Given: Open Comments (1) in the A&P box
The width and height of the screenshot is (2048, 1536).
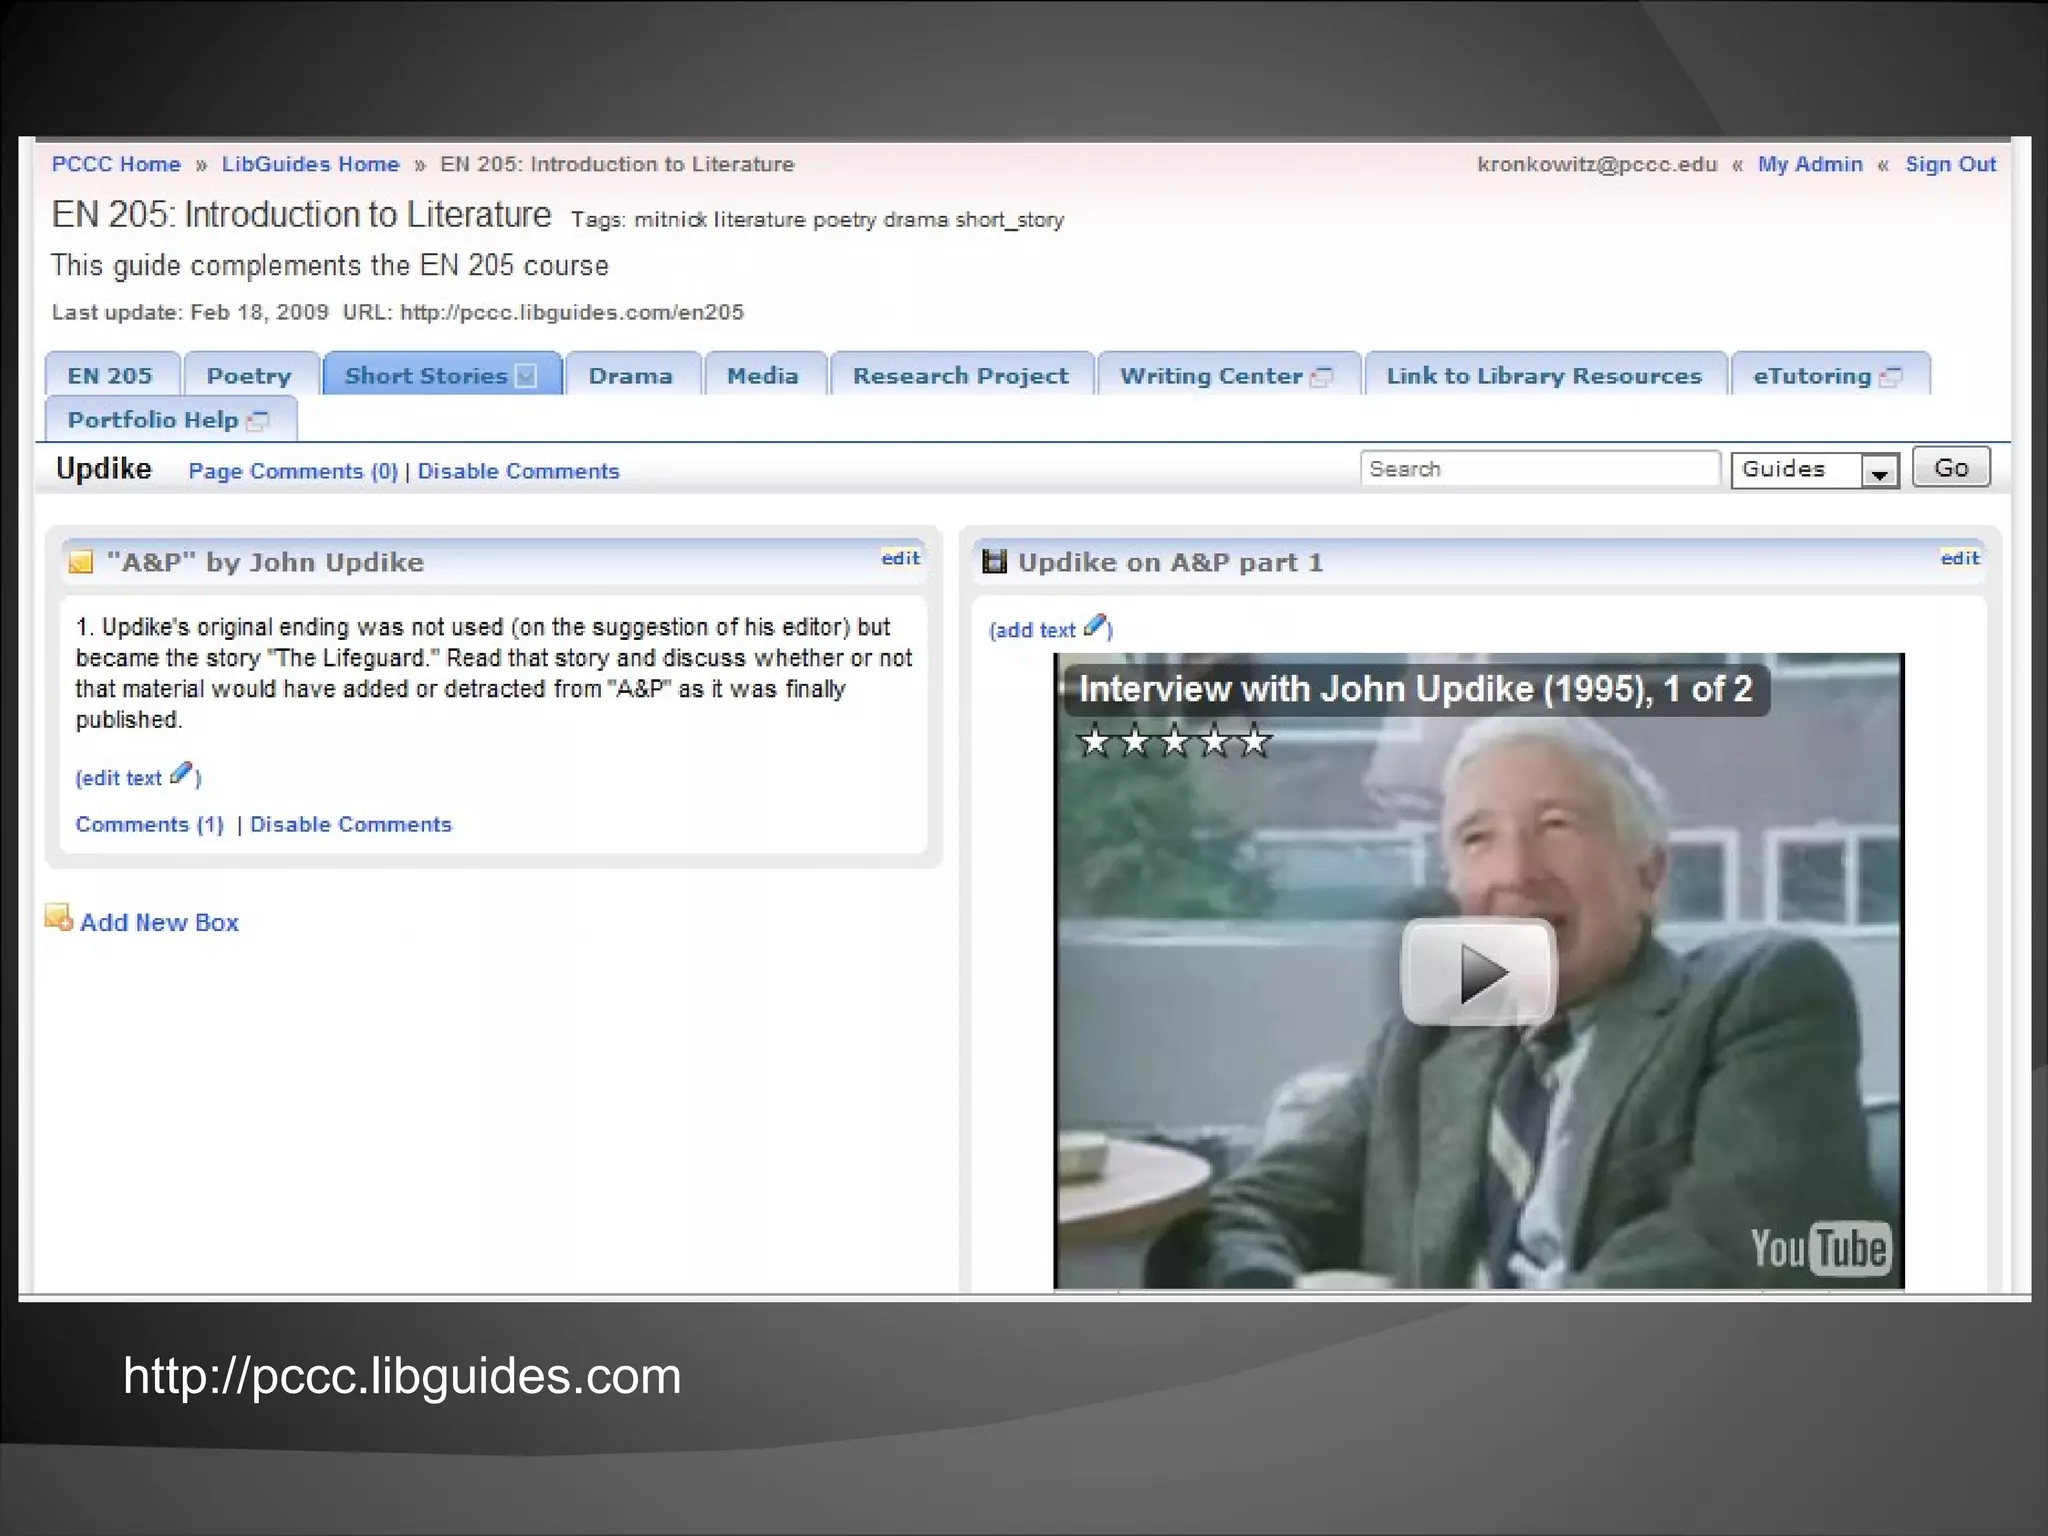Looking at the screenshot, I should (x=150, y=824).
